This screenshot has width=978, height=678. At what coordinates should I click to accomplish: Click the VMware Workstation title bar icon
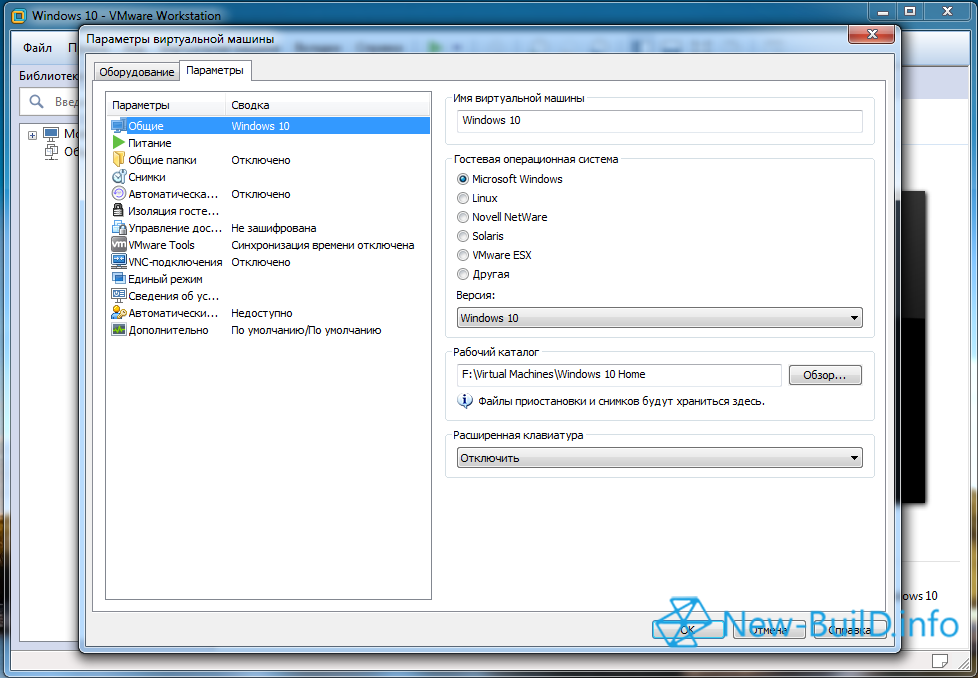coord(19,16)
